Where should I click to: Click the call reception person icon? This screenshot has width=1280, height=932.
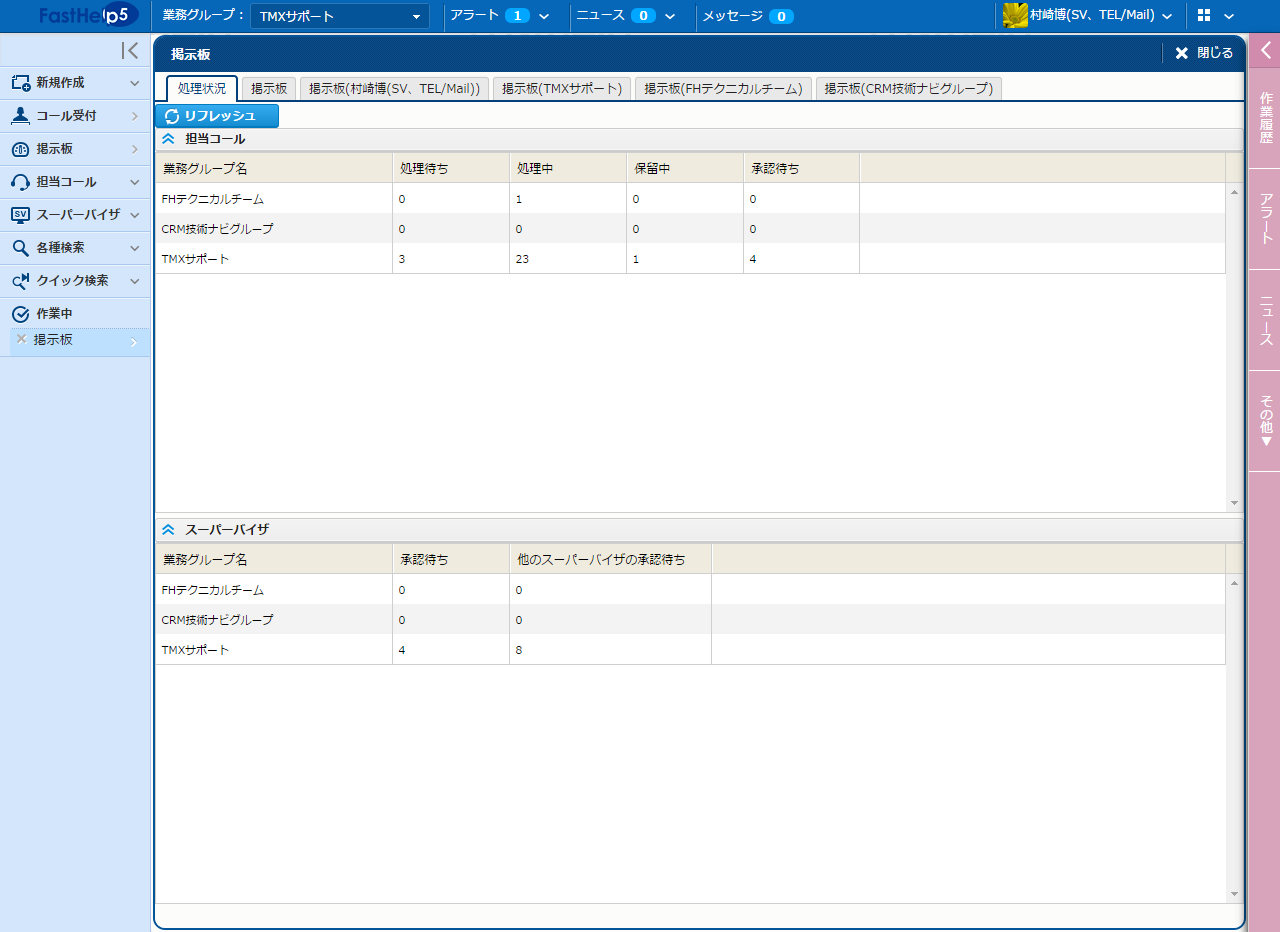pos(21,116)
